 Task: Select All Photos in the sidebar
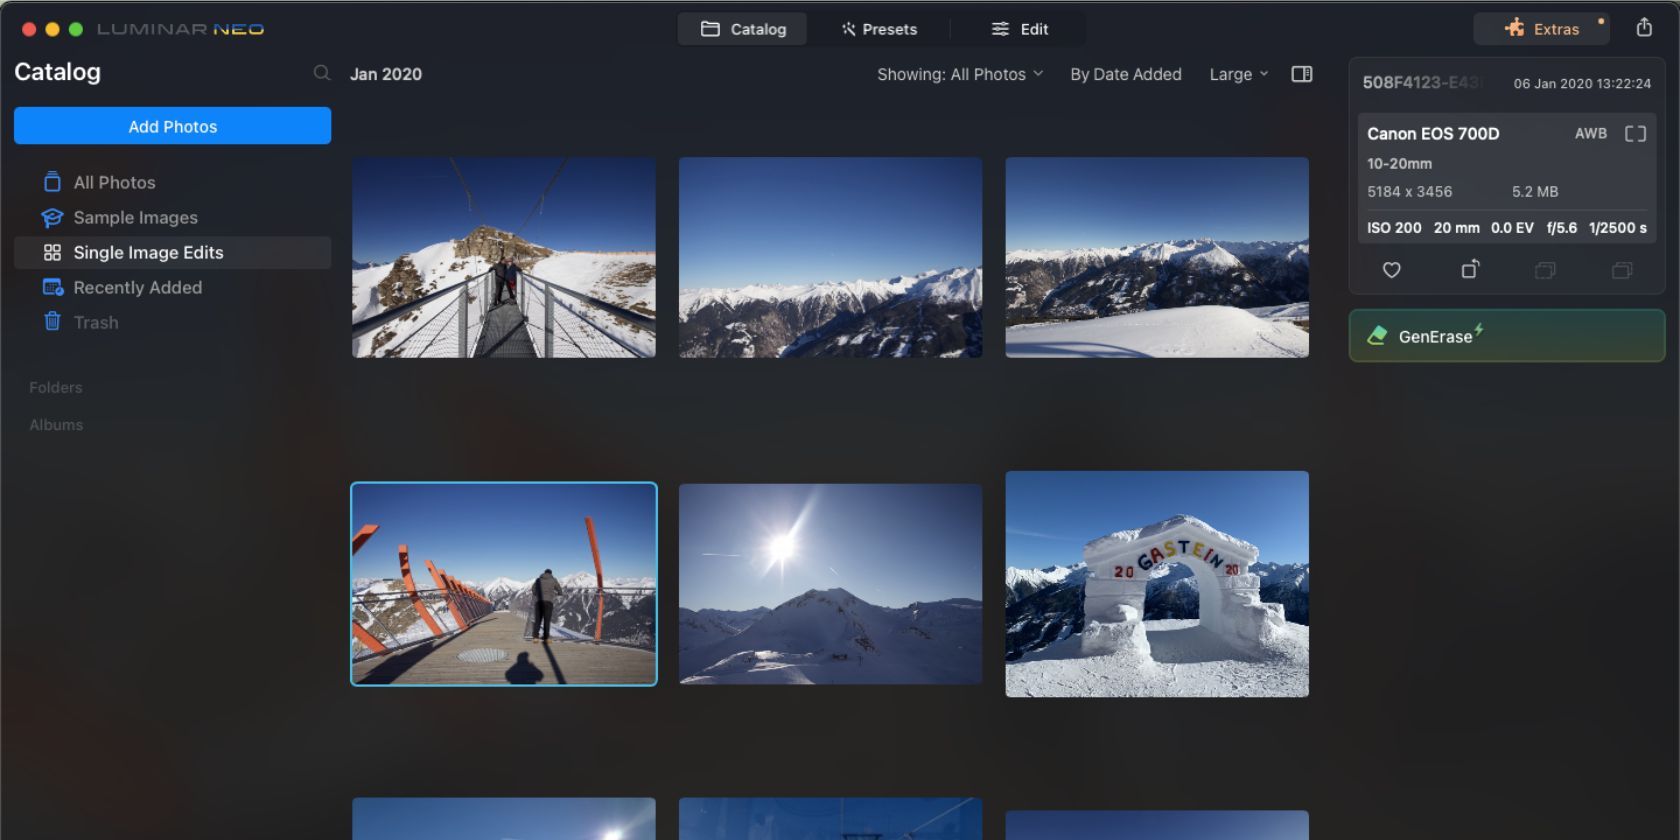tap(114, 182)
